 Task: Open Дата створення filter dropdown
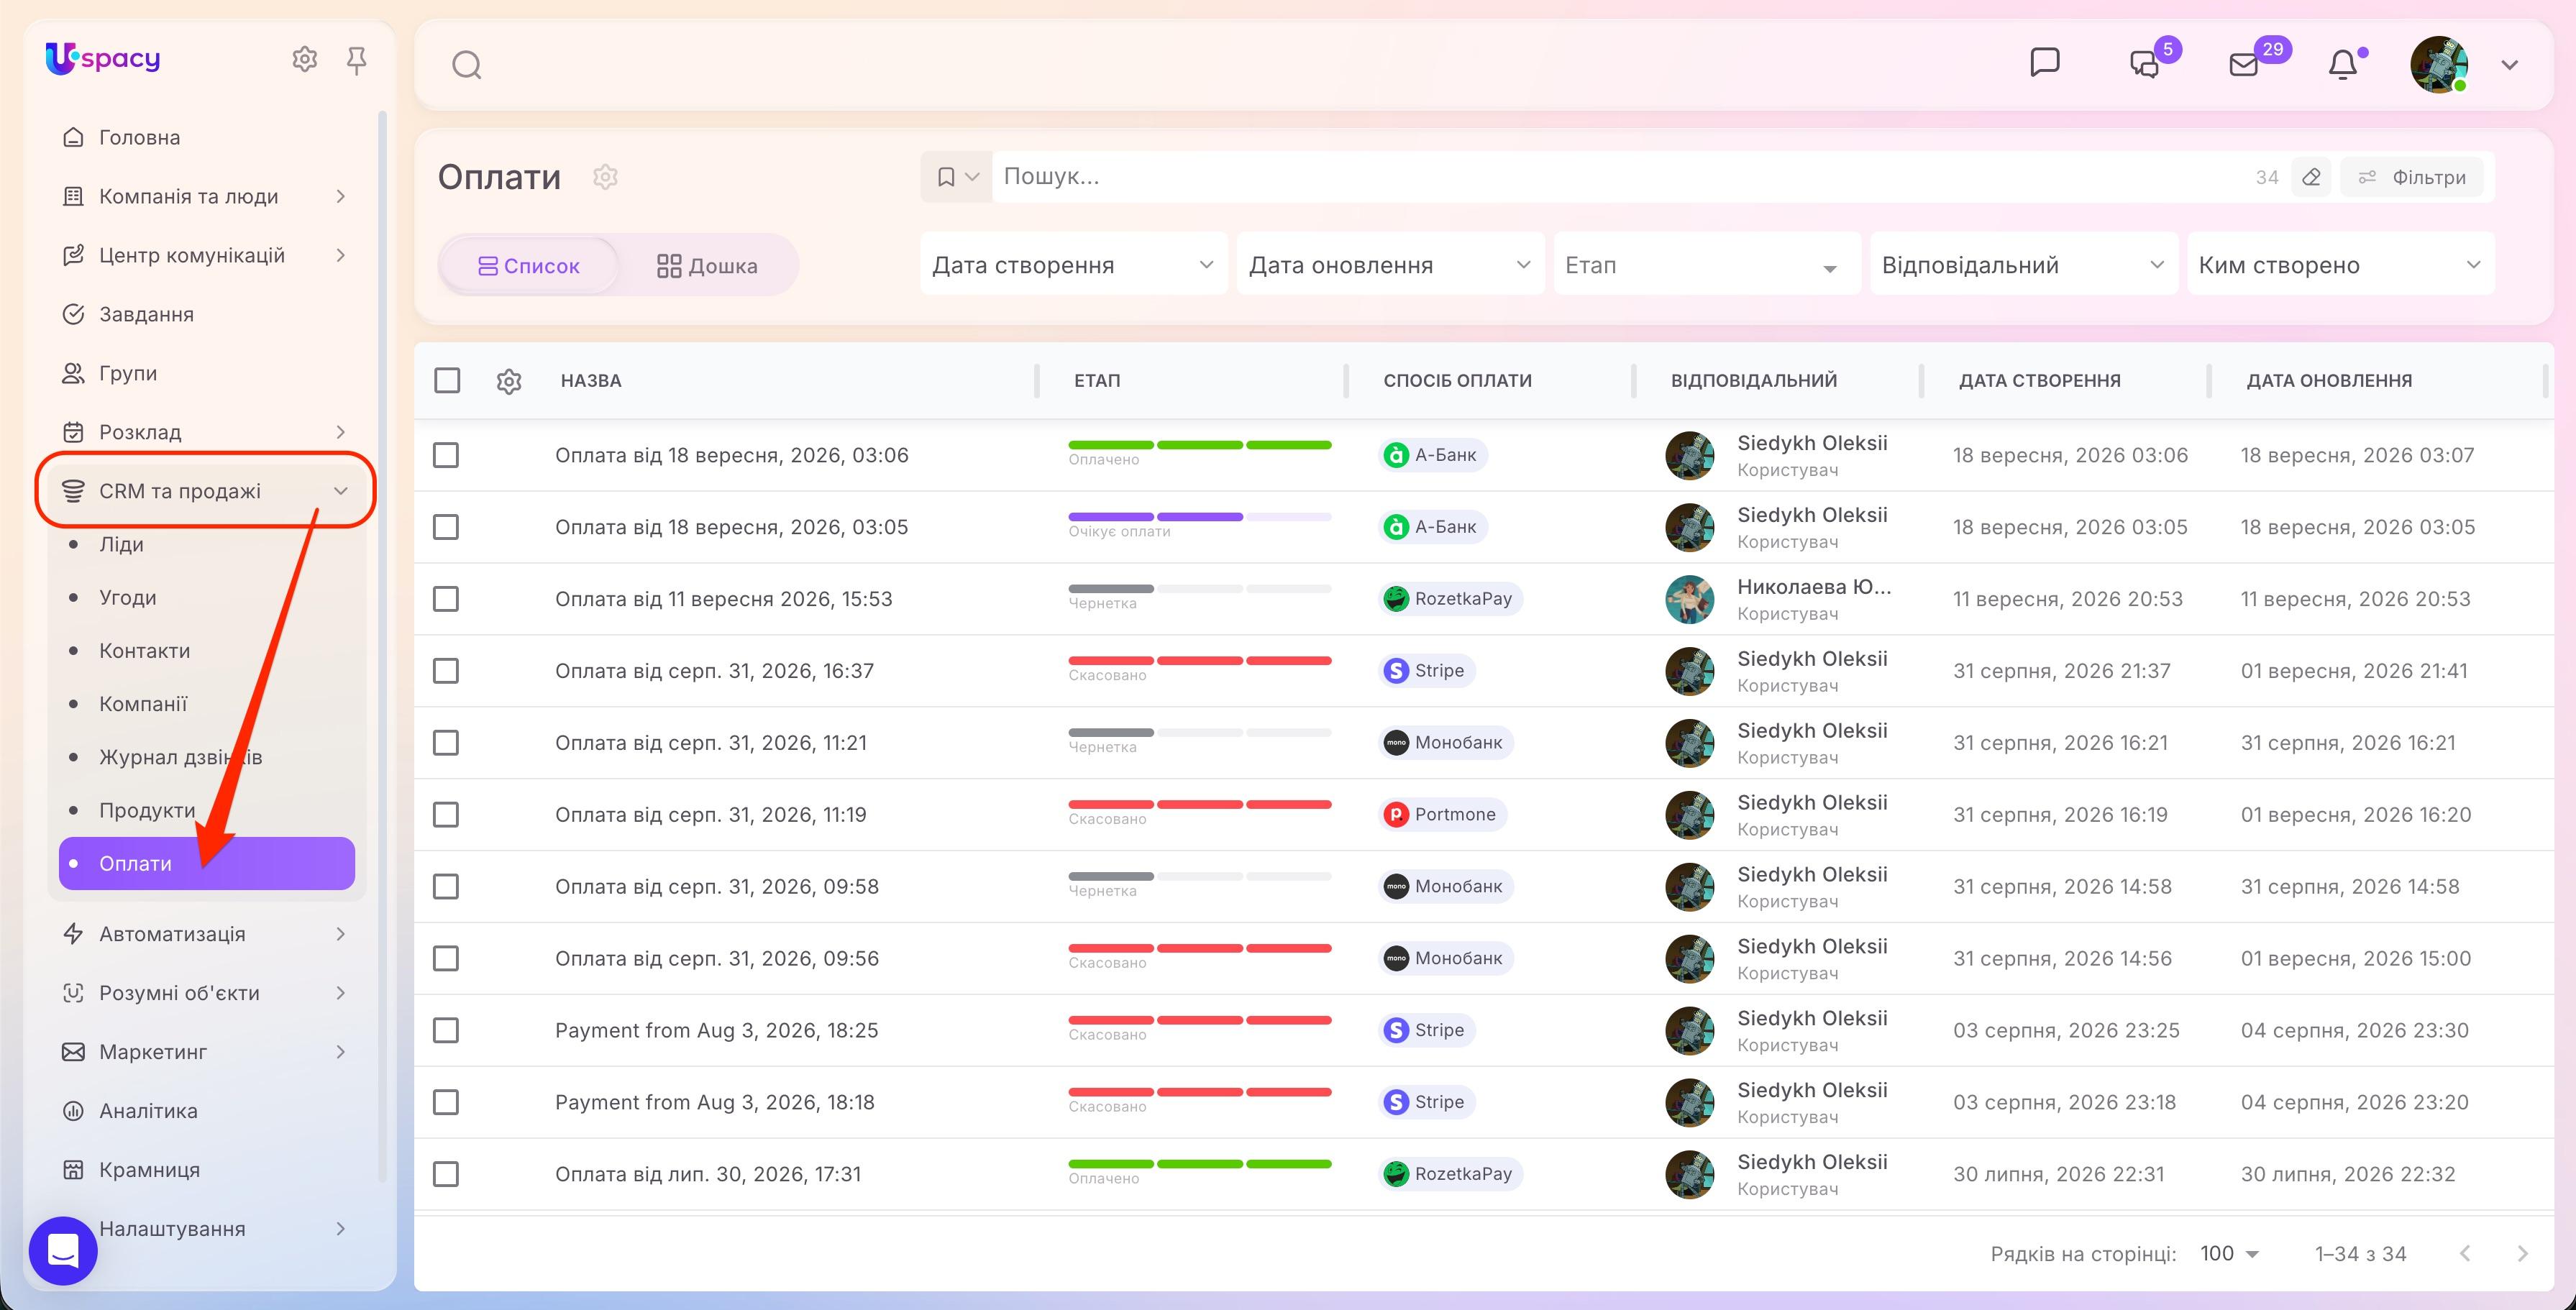1073,265
